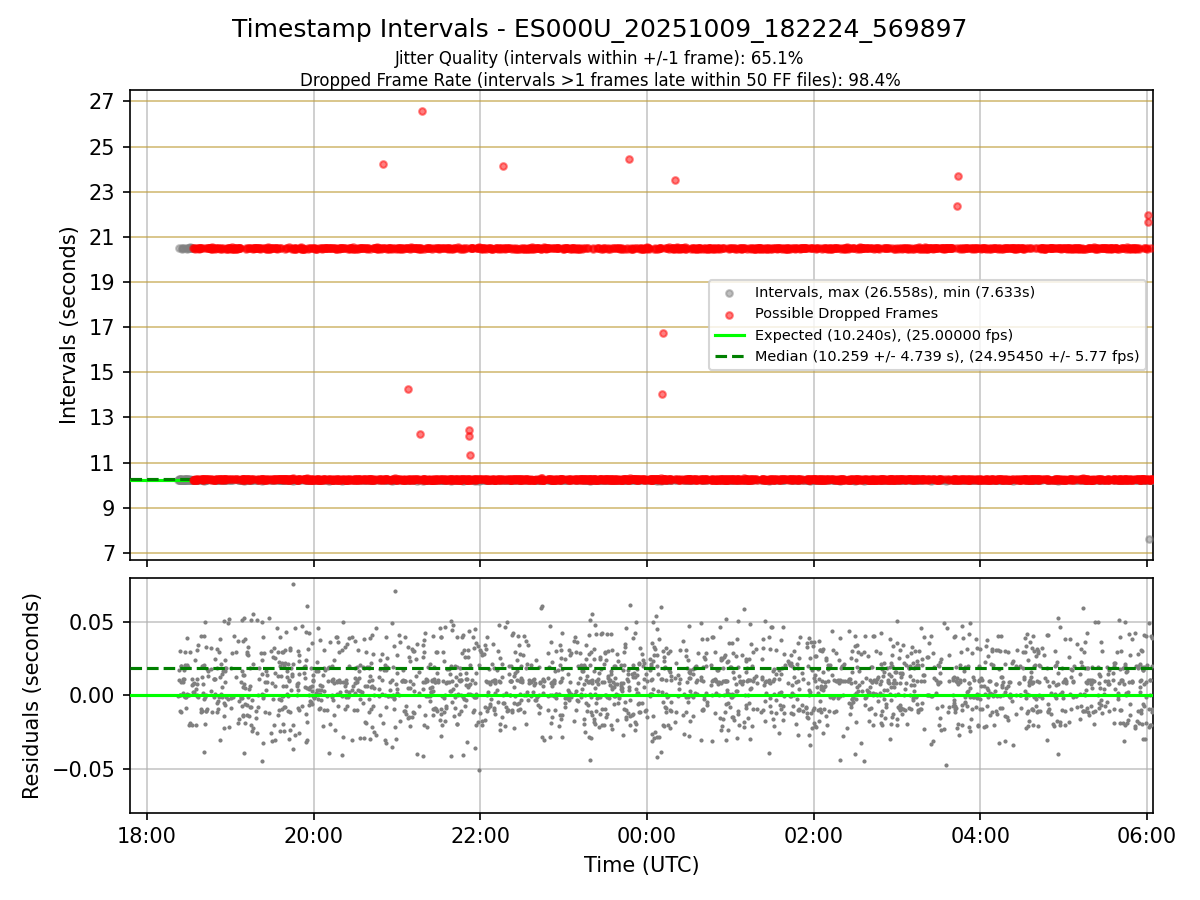Click legend entry "Intervals, max (26.558s), min (7.633s)"
The width and height of the screenshot is (1200, 900).
(894, 292)
